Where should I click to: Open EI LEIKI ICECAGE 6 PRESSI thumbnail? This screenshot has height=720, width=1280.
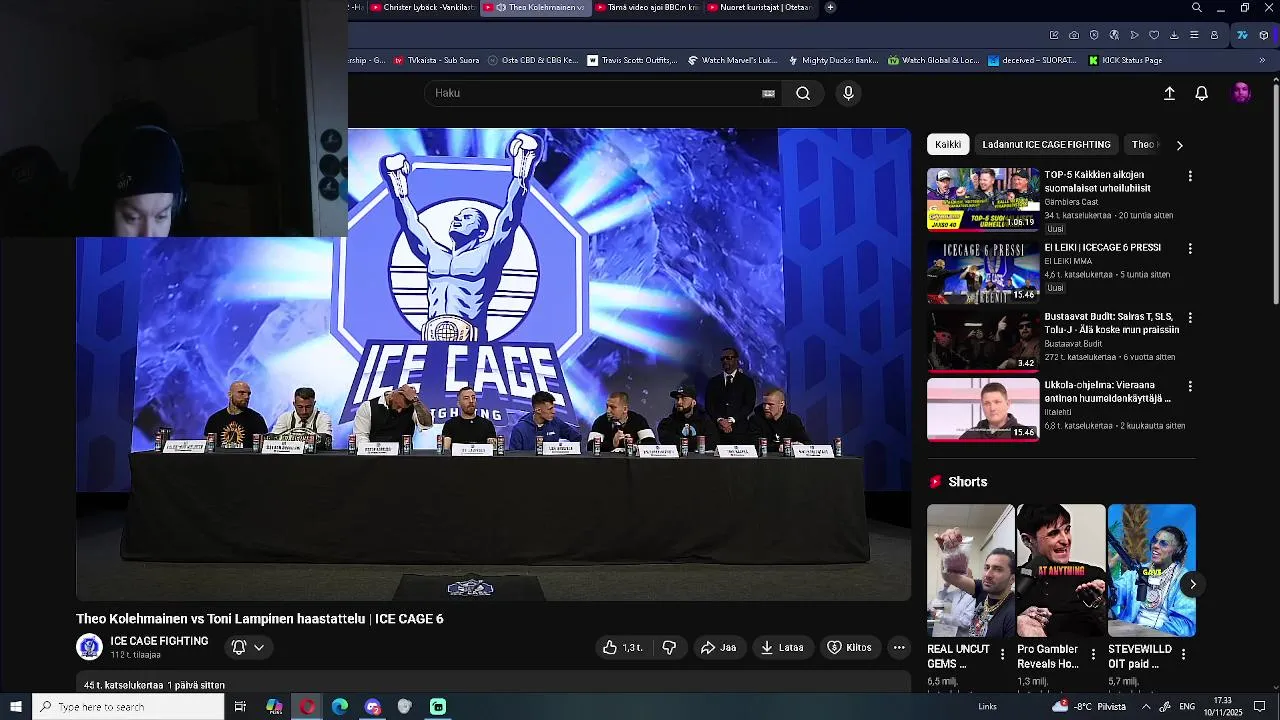tap(983, 271)
